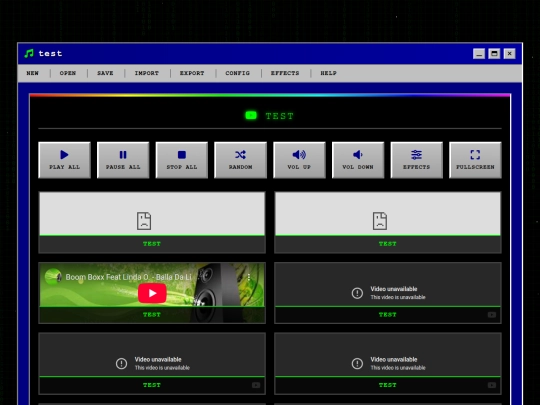Open the Effects sliders button
This screenshot has width=540, height=405.
[x=417, y=160]
